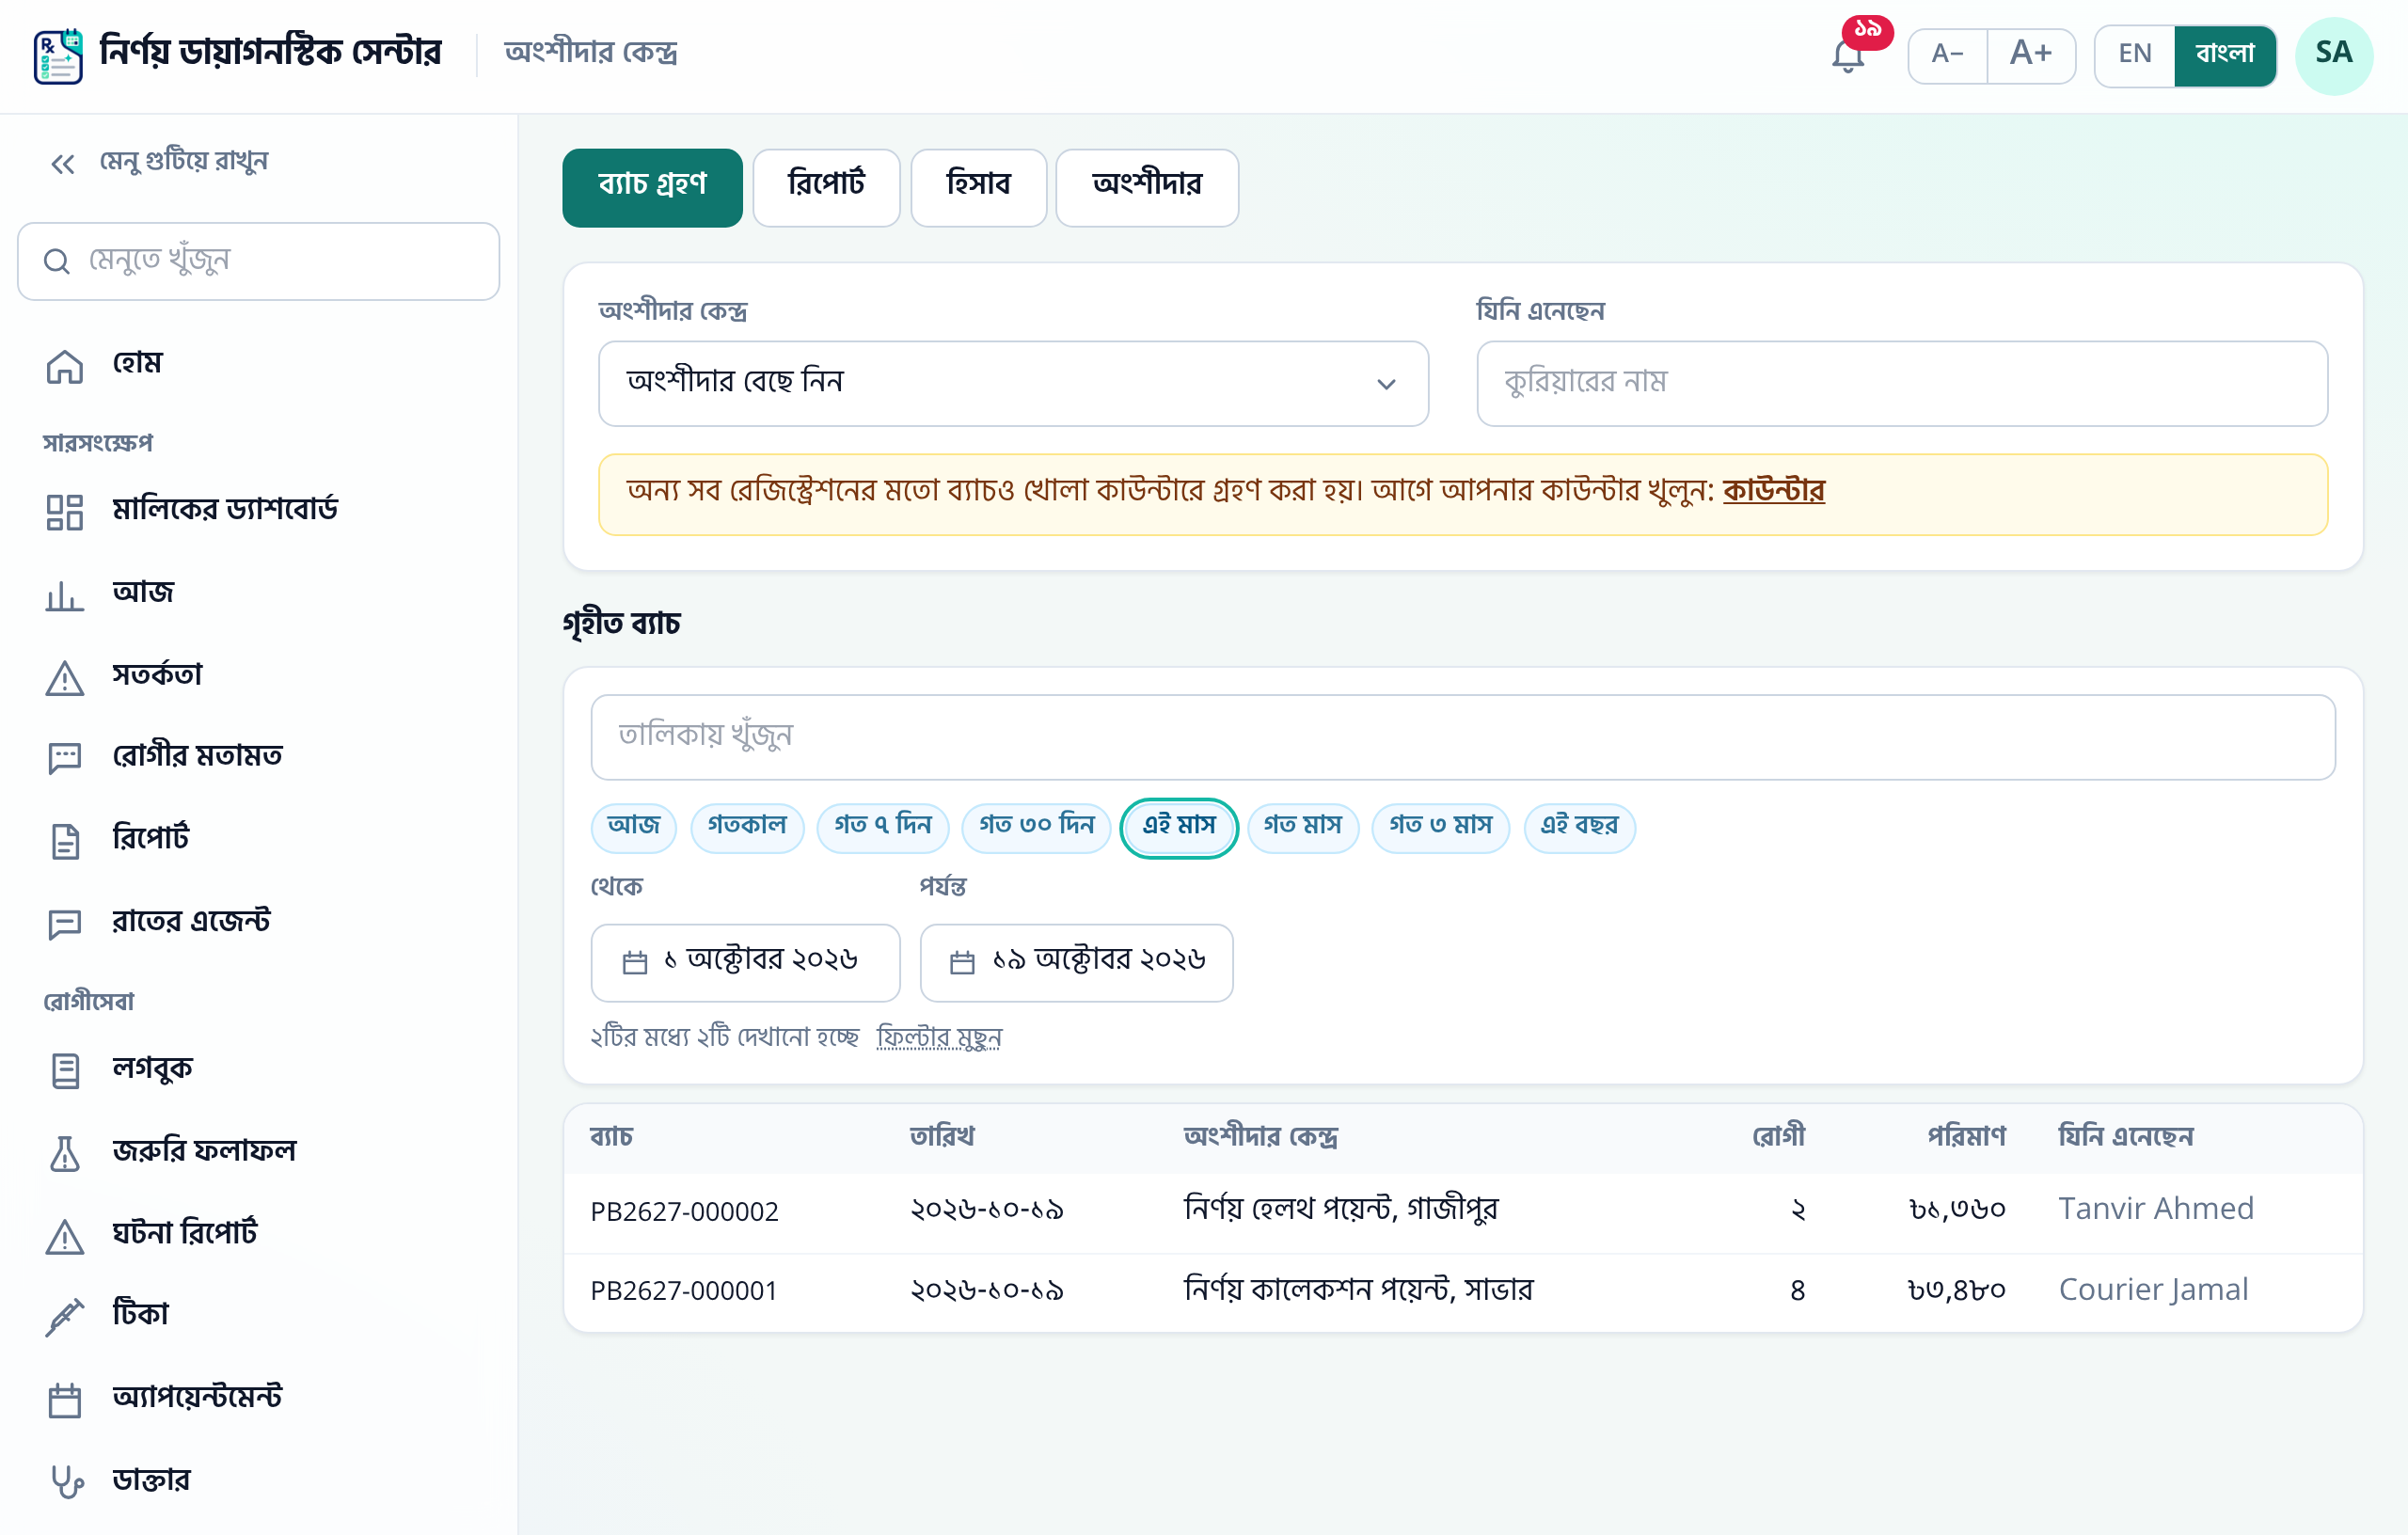Filter batches by আজ chip
The height and width of the screenshot is (1535, 2408).
coord(633,827)
